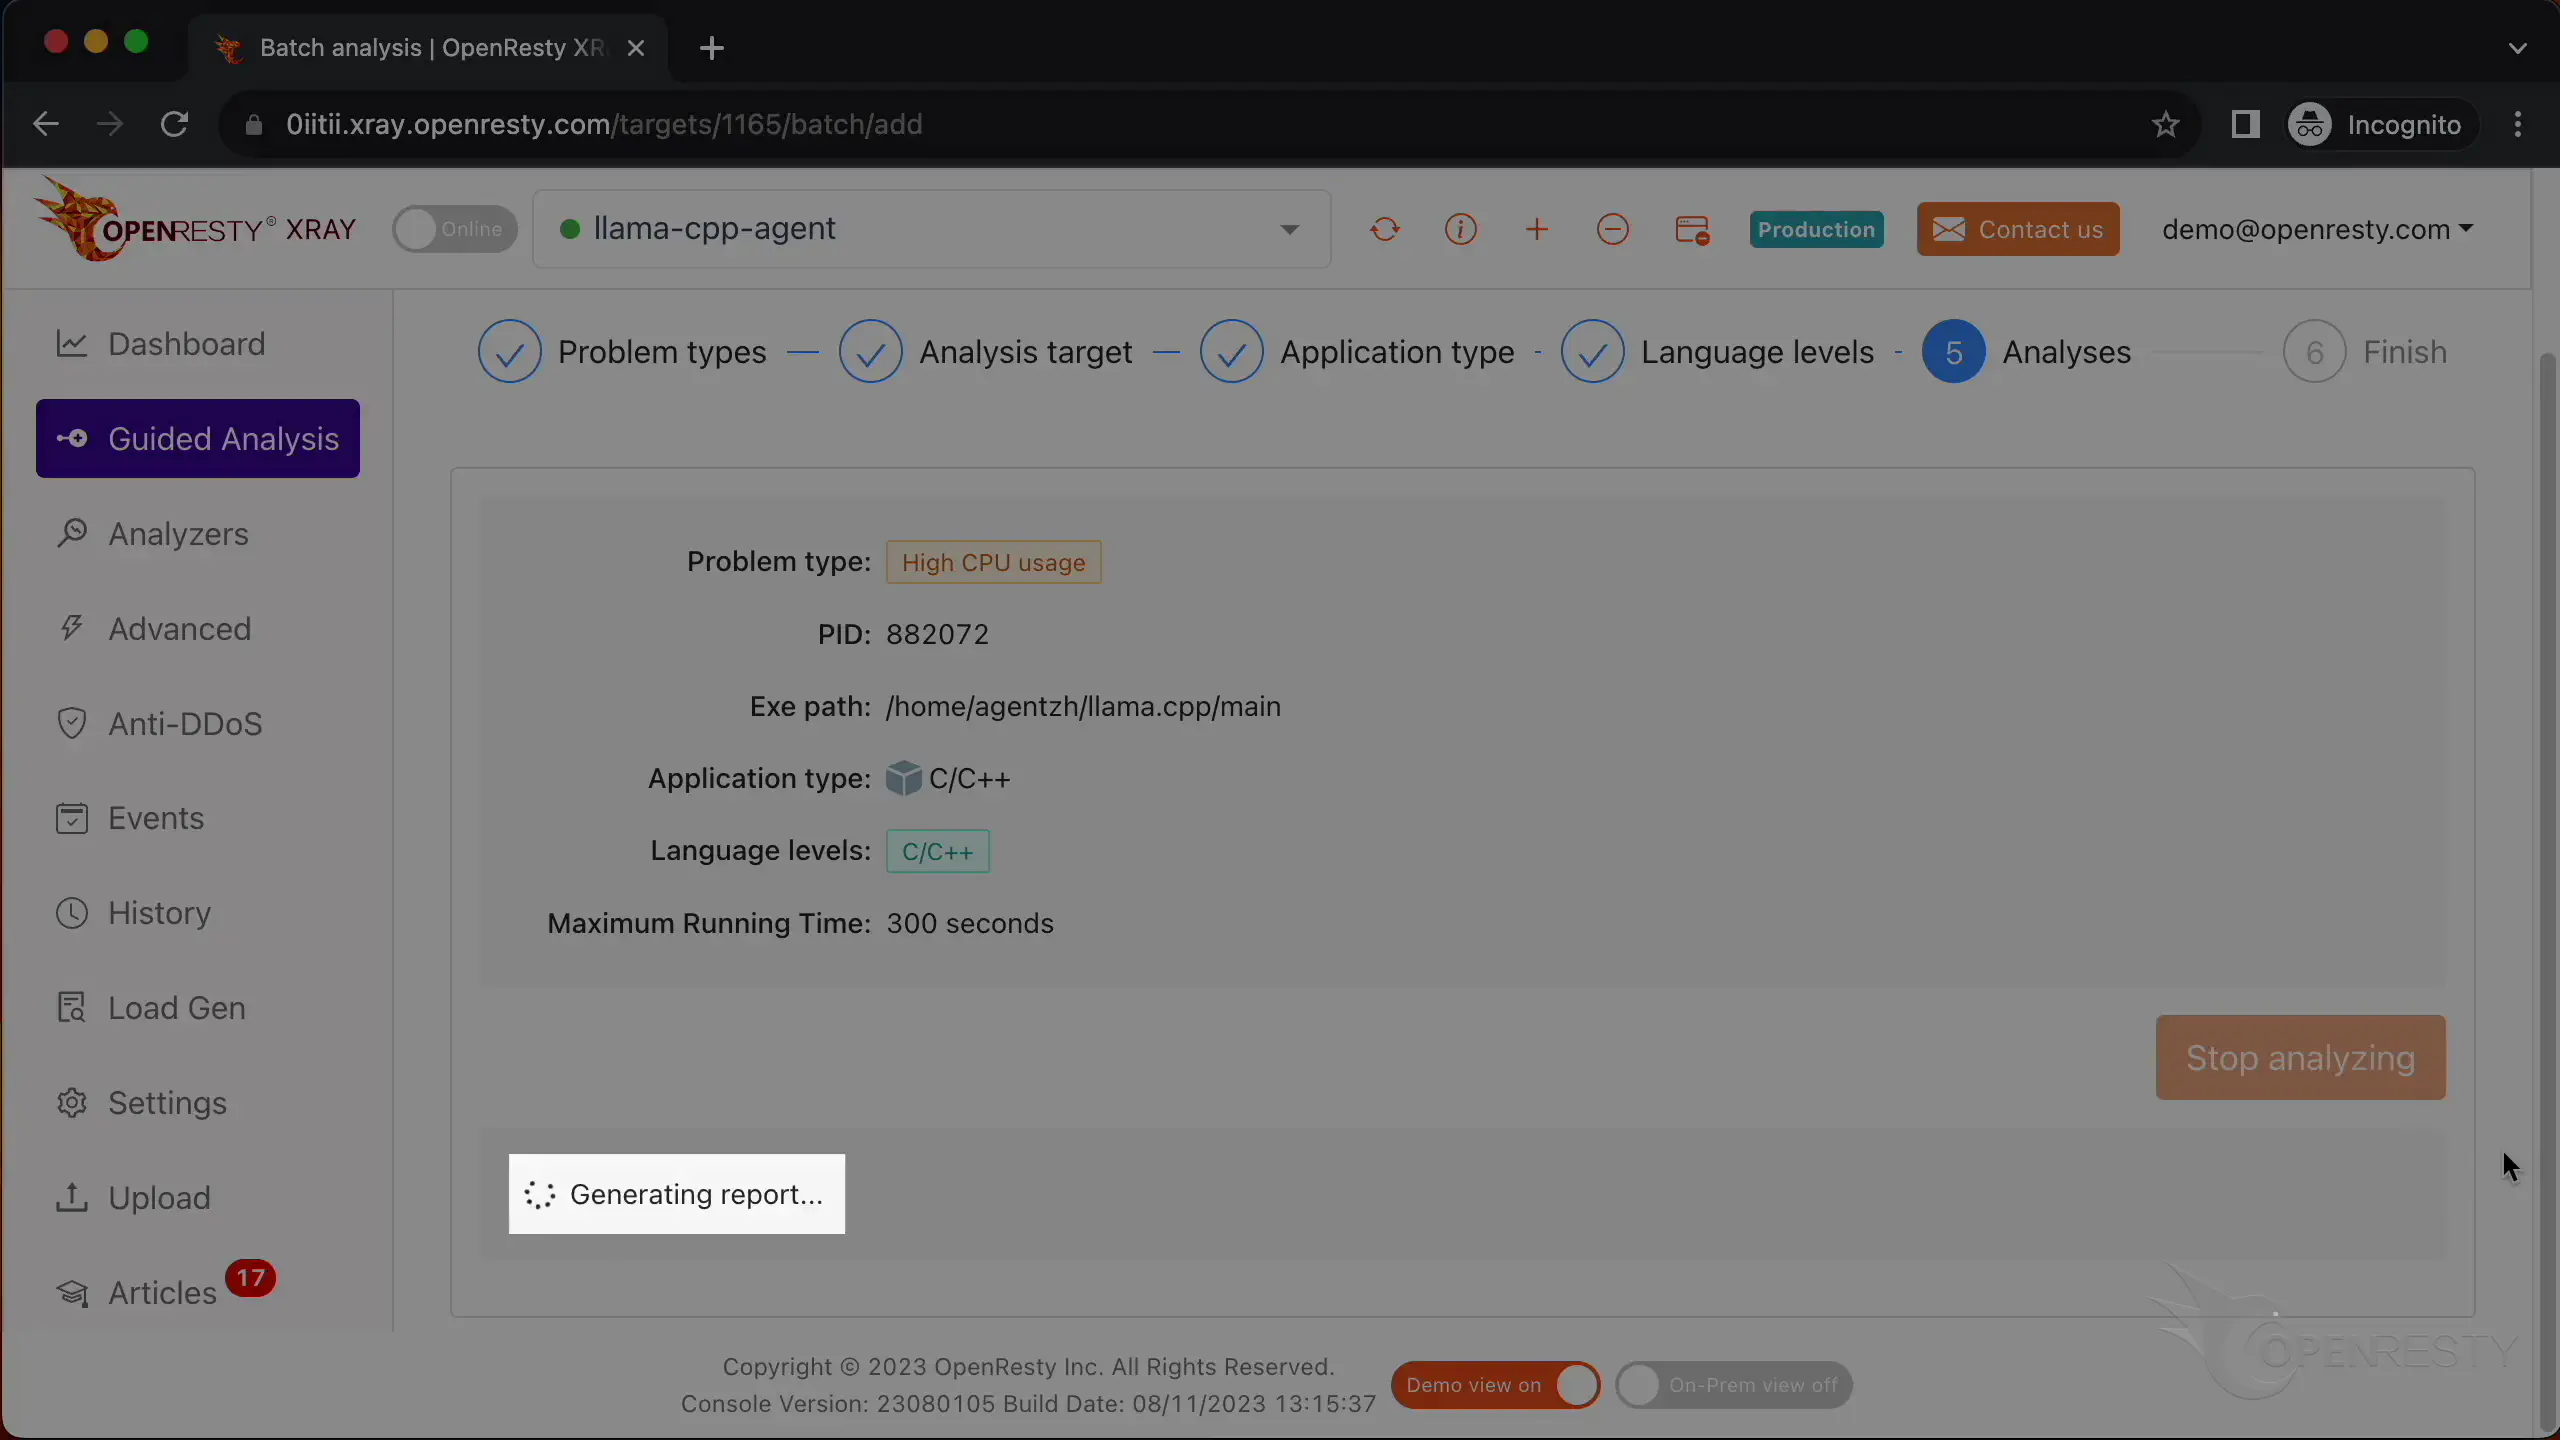Click the Contact us button
The image size is (2560, 1440).
point(2017,229)
